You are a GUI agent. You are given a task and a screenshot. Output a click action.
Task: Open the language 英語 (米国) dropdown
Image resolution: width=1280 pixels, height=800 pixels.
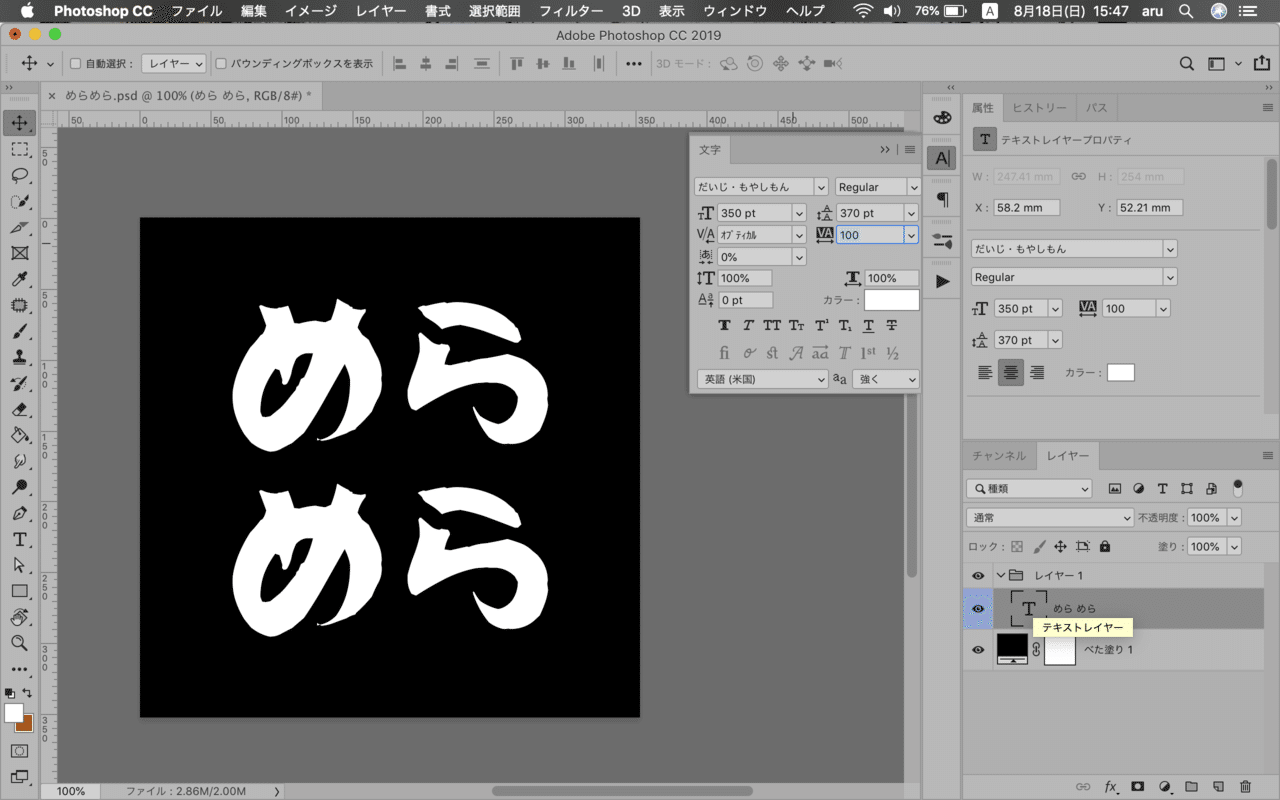pyautogui.click(x=762, y=379)
